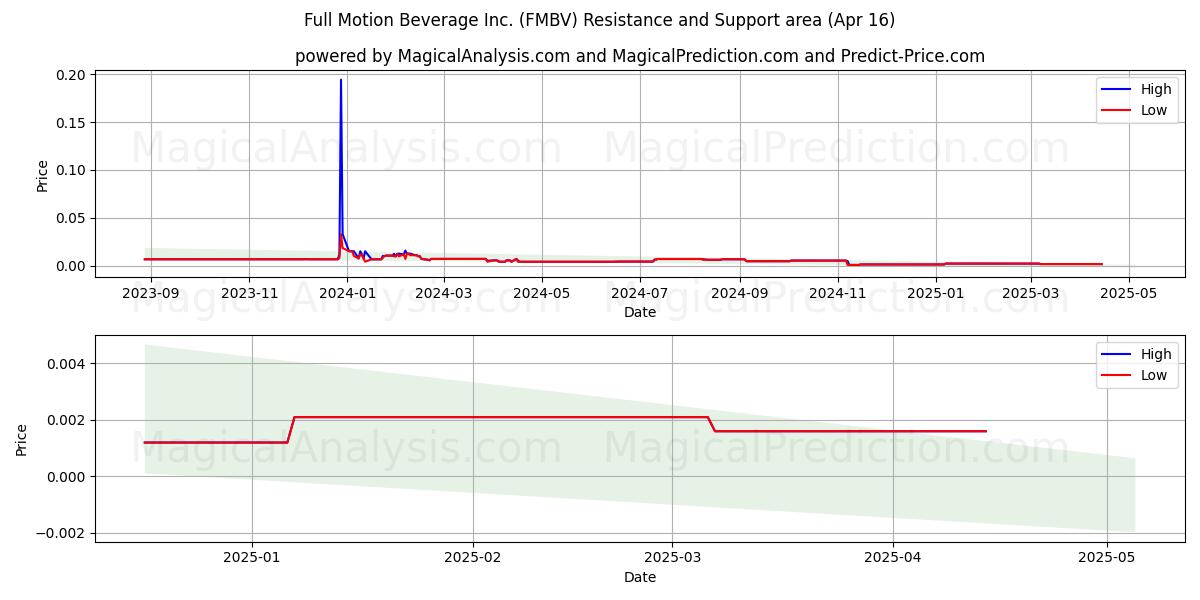Click the 'Date' axis label under bottom chart
The image size is (1200, 600).
(x=640, y=577)
